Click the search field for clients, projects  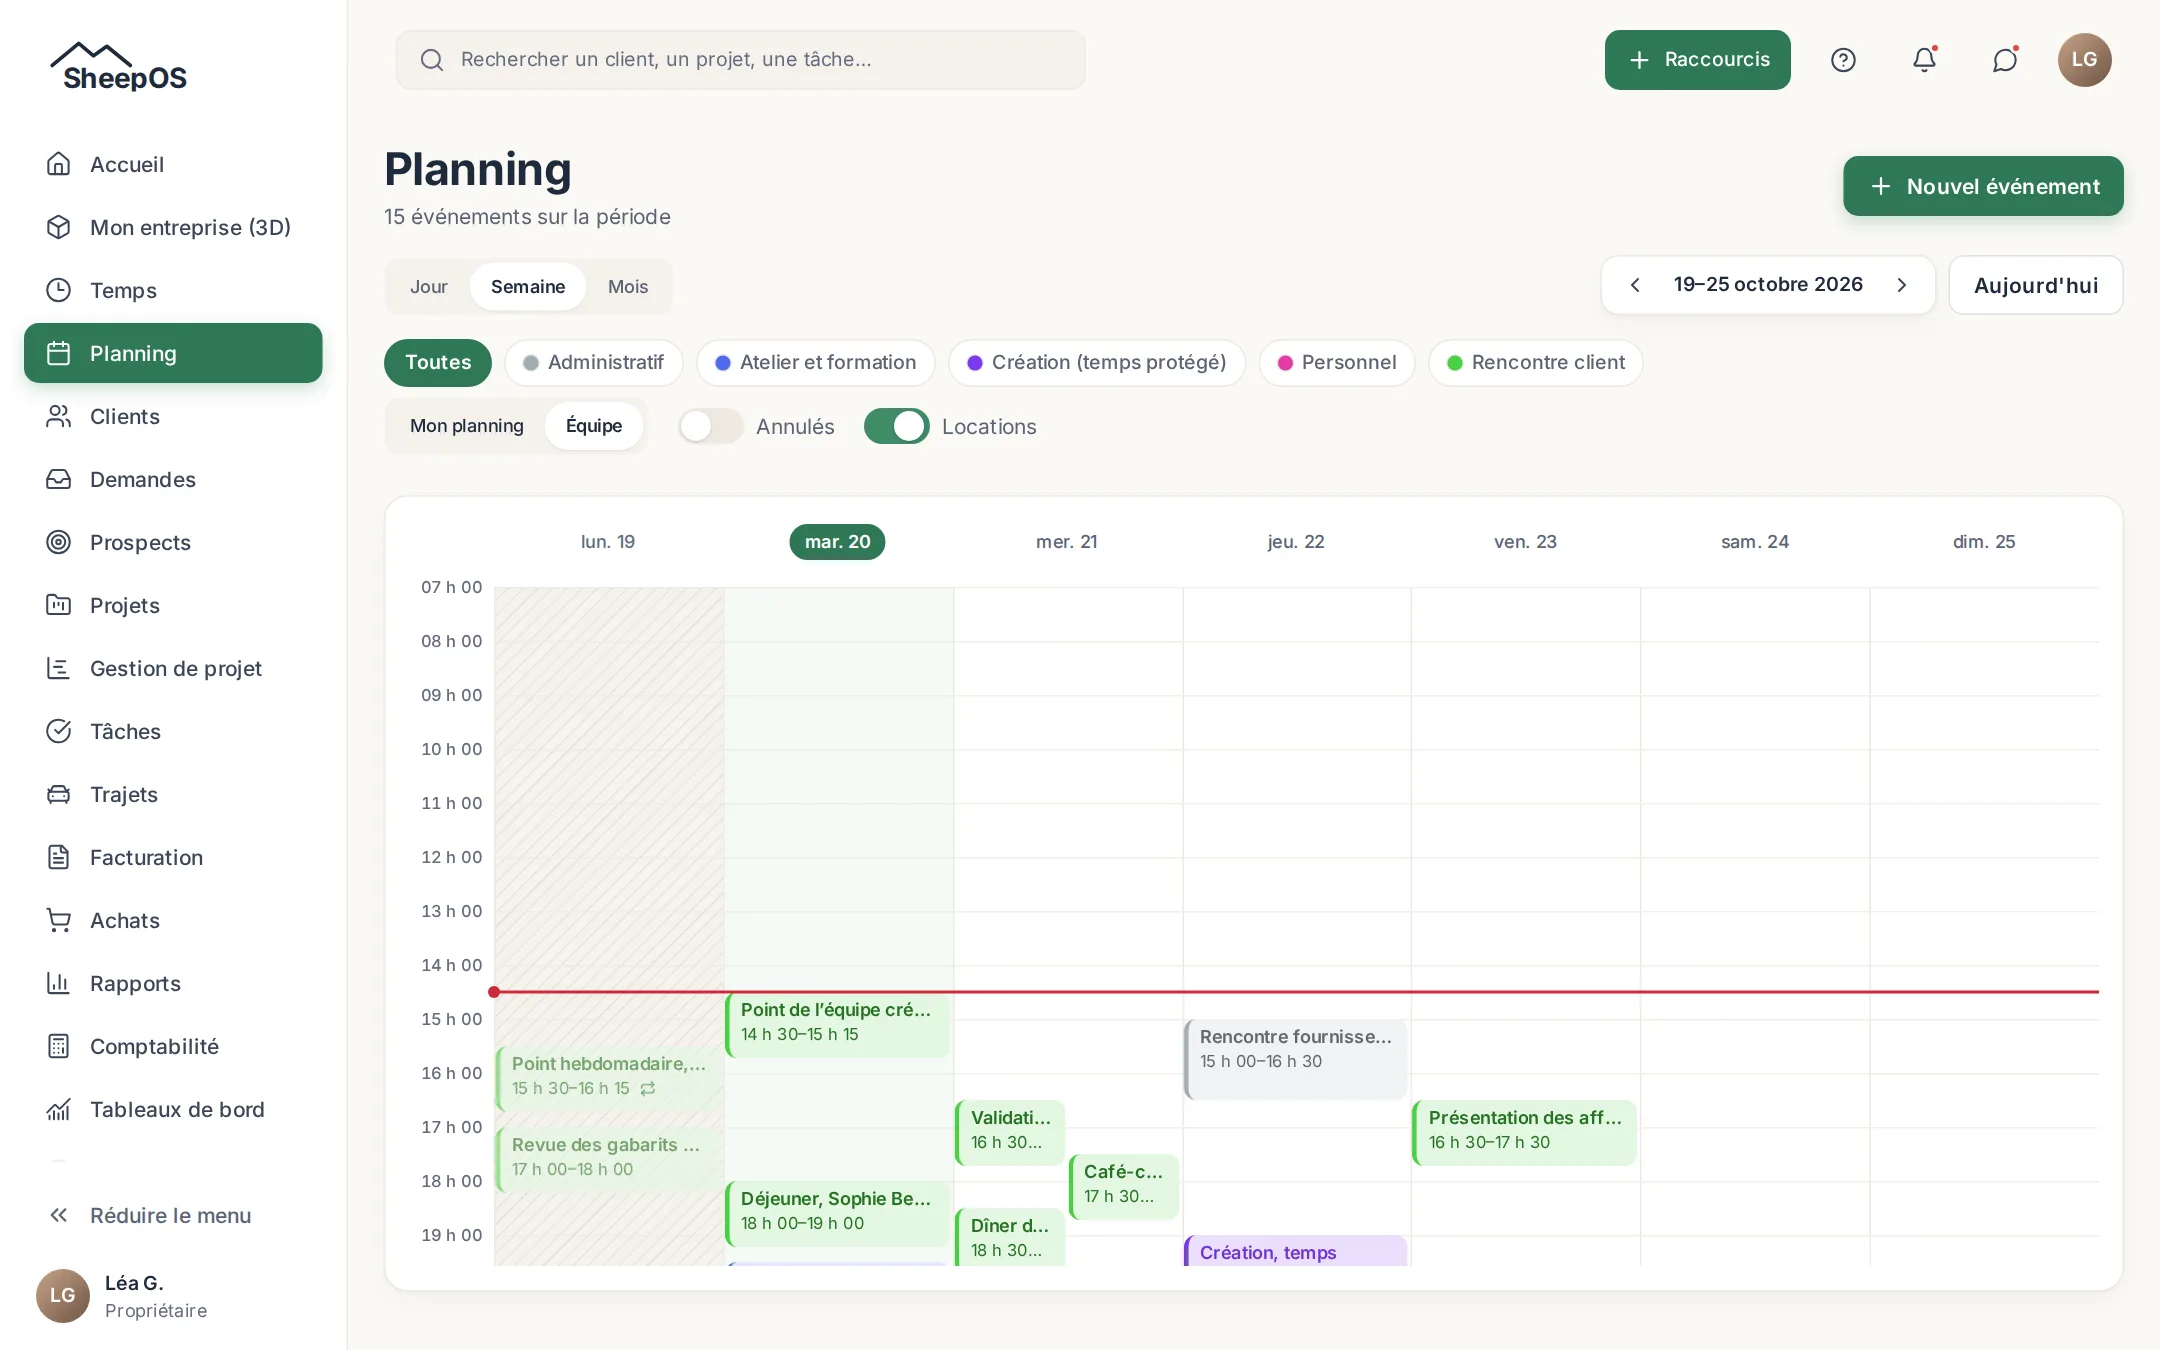coord(741,60)
